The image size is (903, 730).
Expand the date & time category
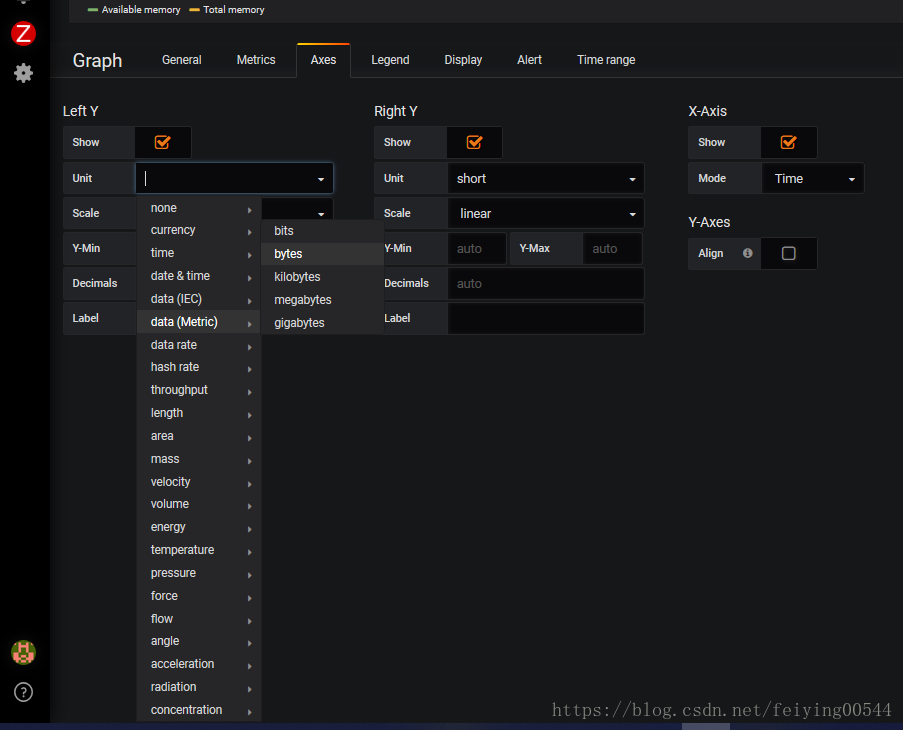tap(199, 276)
